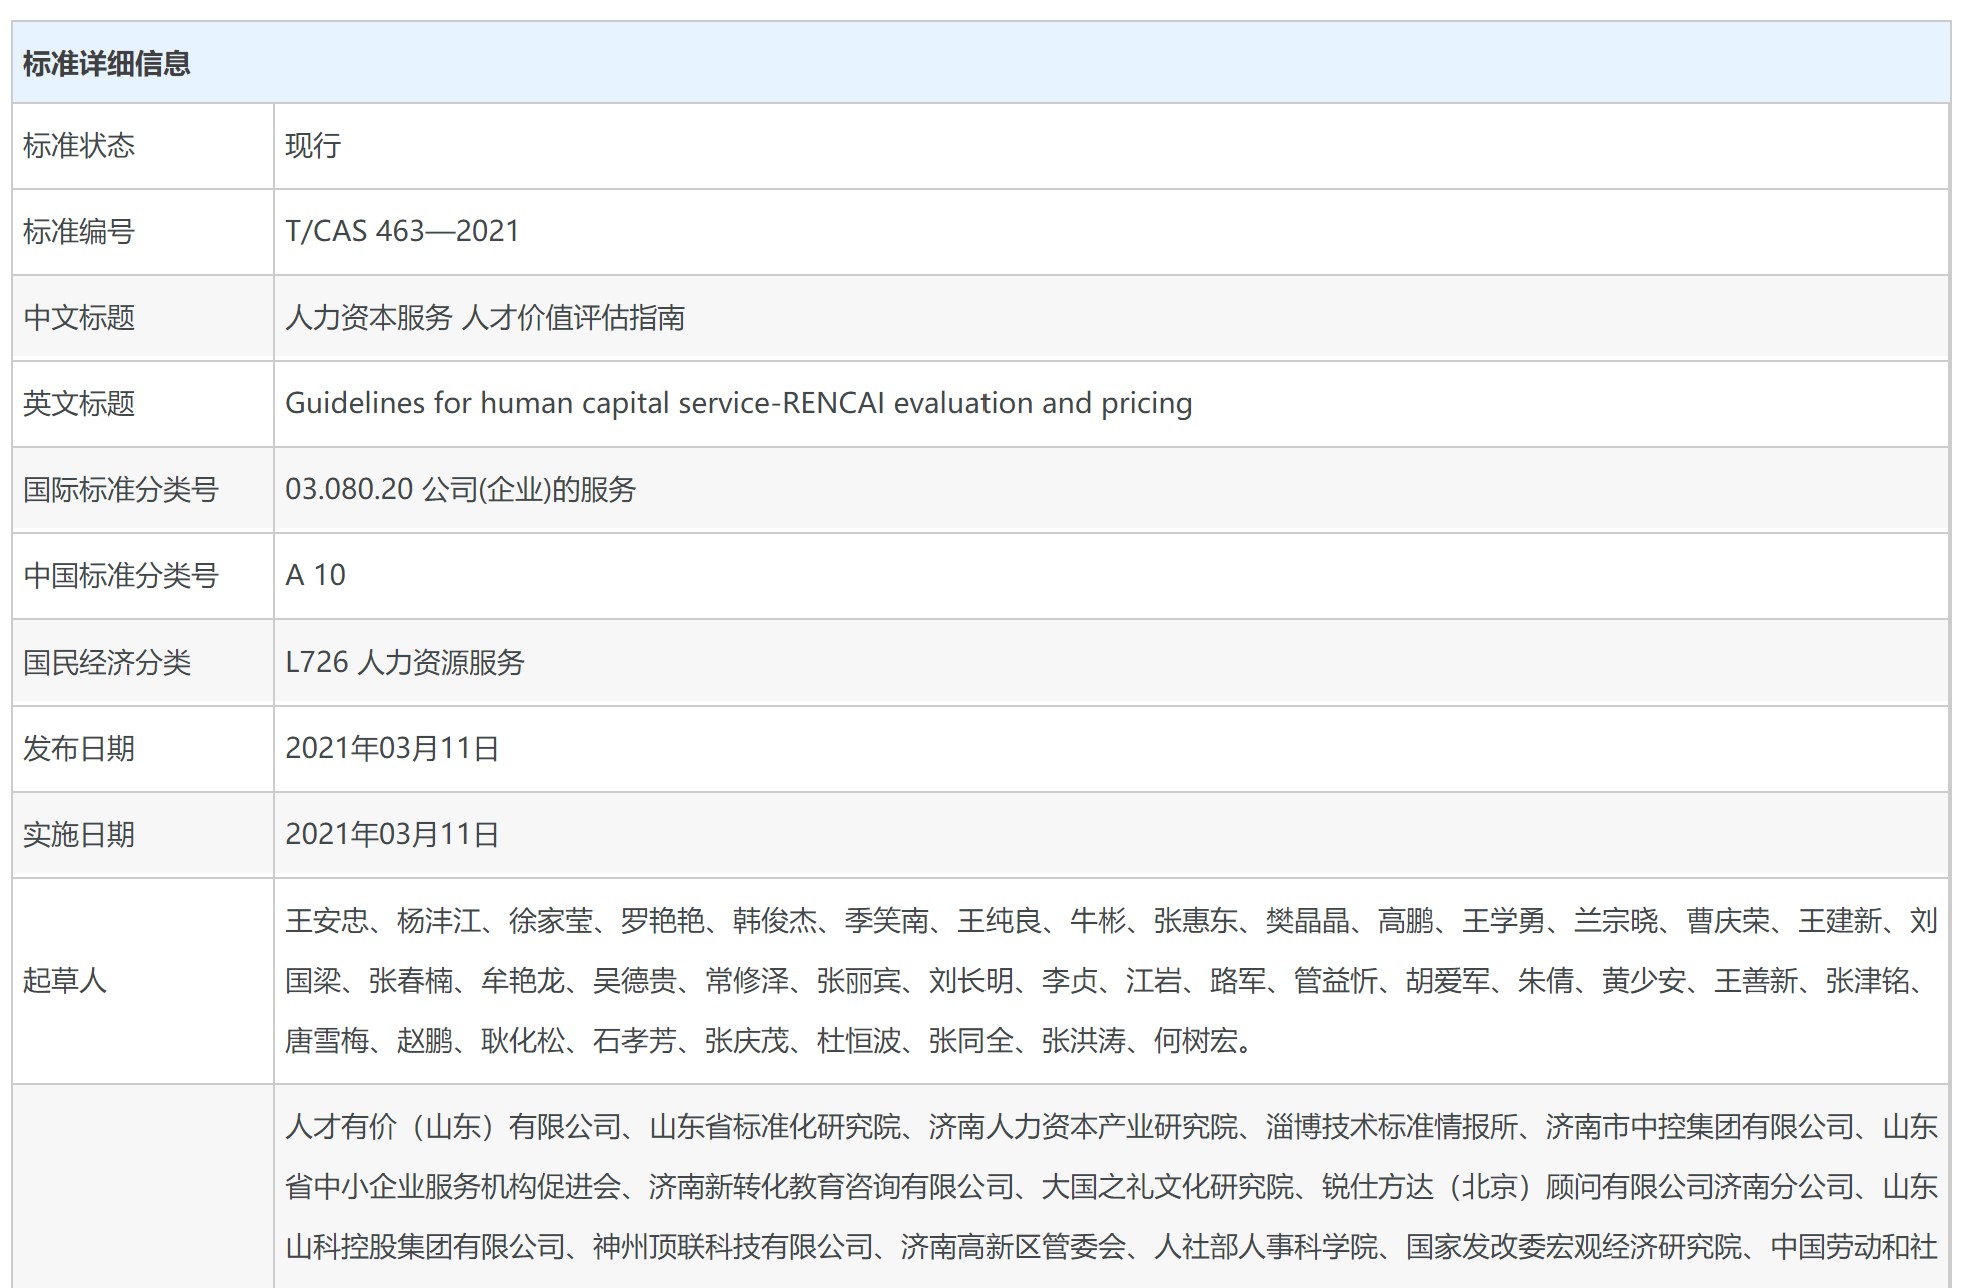Click L726 人力资源服务 value
Screen dimensions: 1962x1288
[x=404, y=662]
